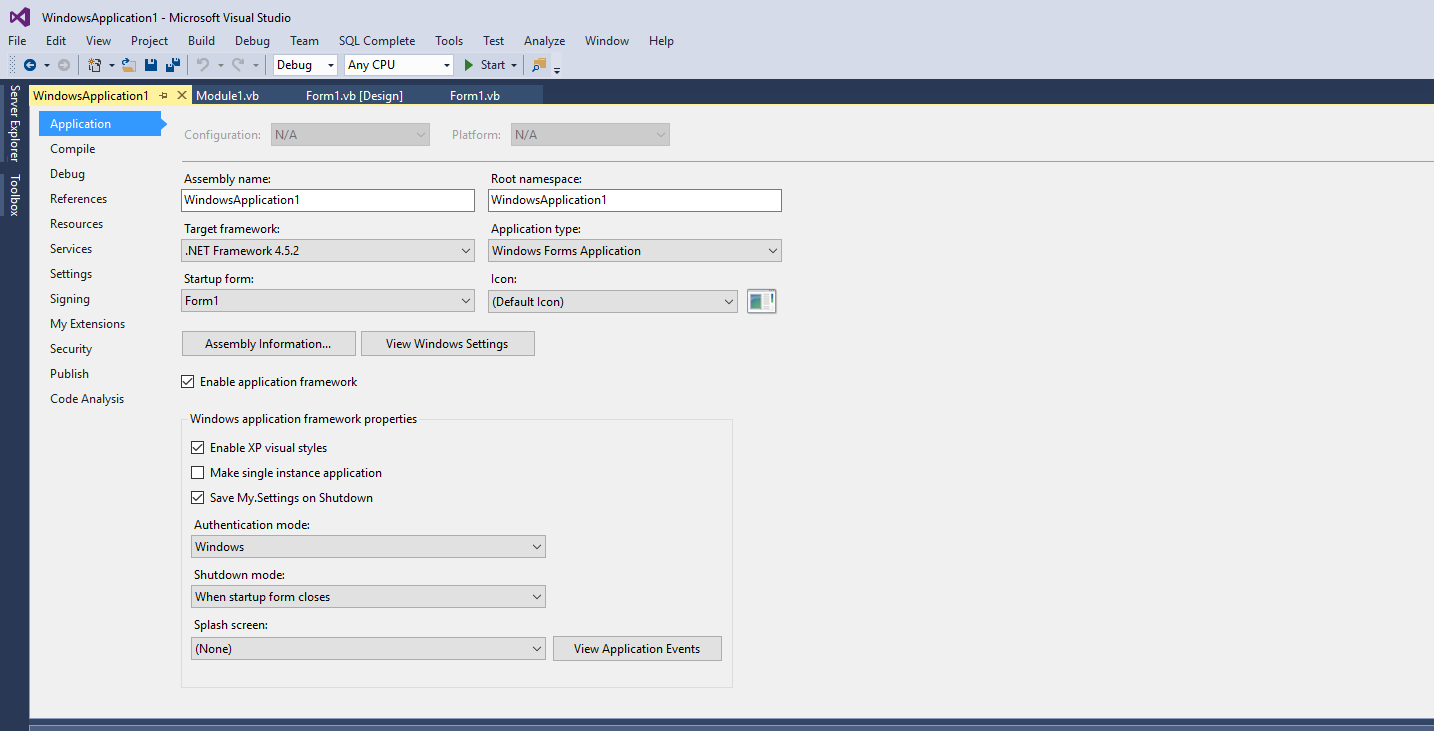Click the Assembly Information button

(x=269, y=344)
